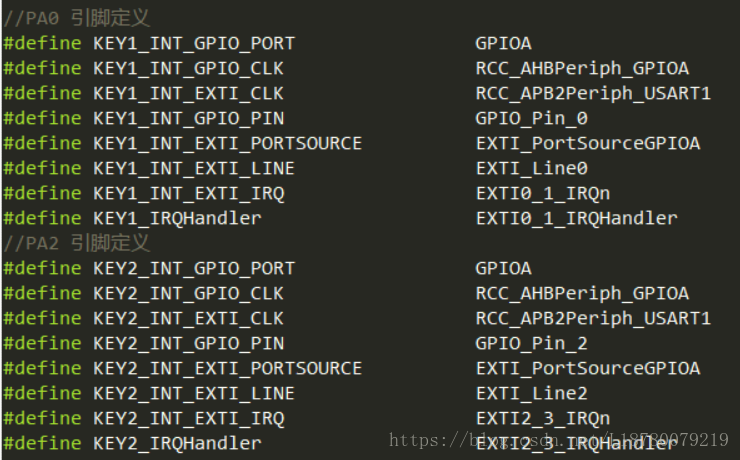Image resolution: width=740 pixels, height=460 pixels.
Task: Click the RCC_AHBPeriph_GPIOA value for KEY1_INT_GPIO_CLK
Action: point(582,68)
